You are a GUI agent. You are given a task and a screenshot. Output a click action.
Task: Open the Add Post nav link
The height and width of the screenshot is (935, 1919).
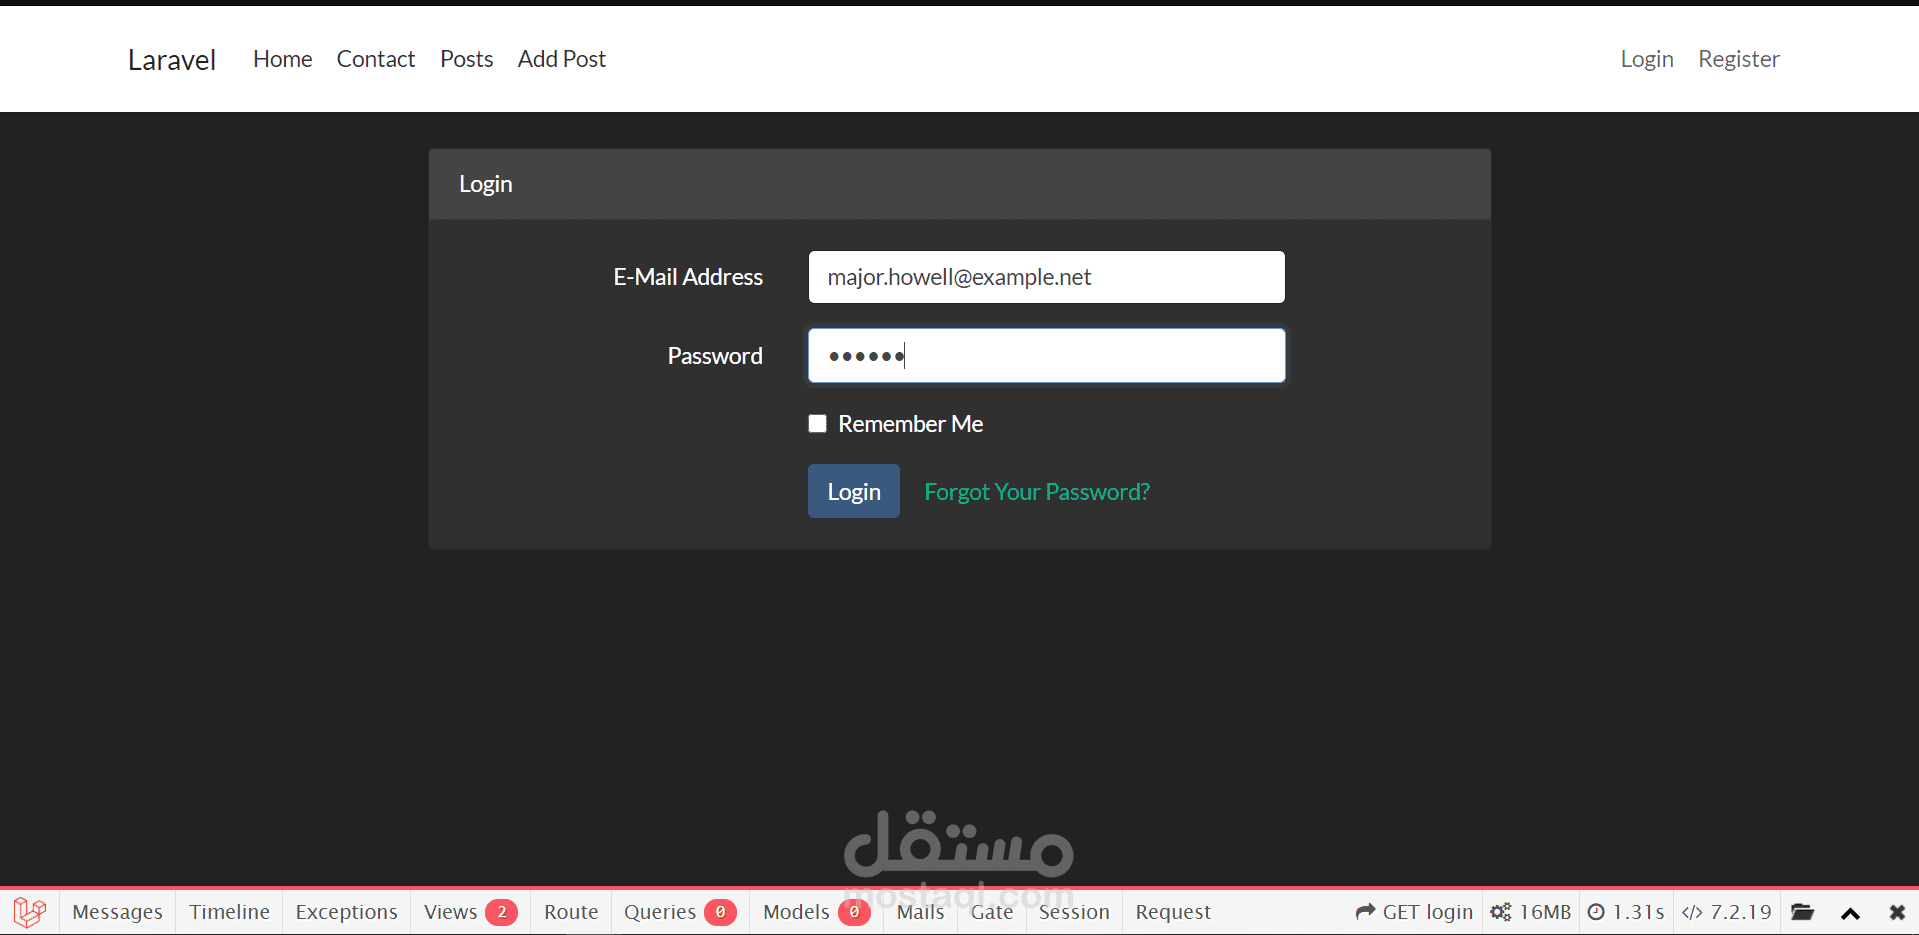562,59
